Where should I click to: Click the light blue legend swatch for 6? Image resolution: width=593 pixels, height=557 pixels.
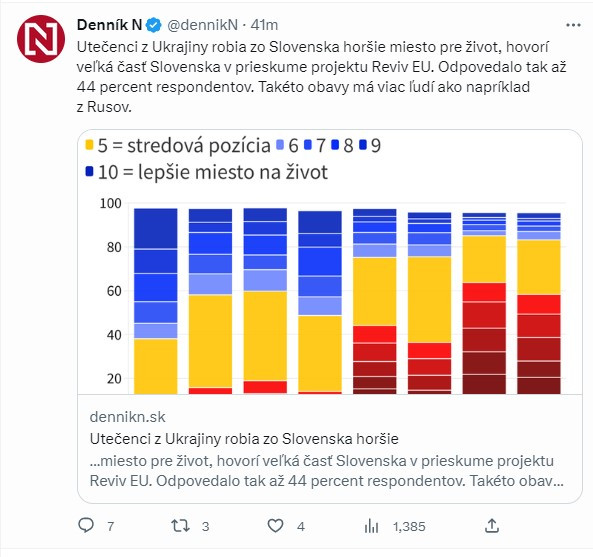[280, 145]
